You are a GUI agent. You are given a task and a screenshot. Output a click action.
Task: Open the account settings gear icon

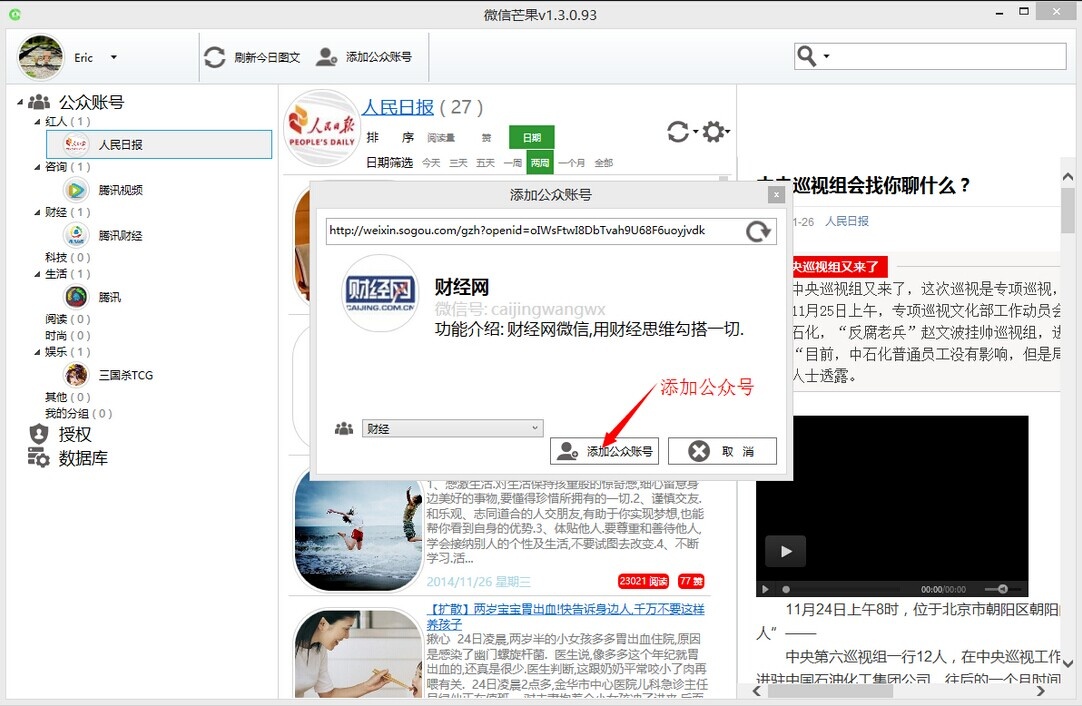coord(714,131)
